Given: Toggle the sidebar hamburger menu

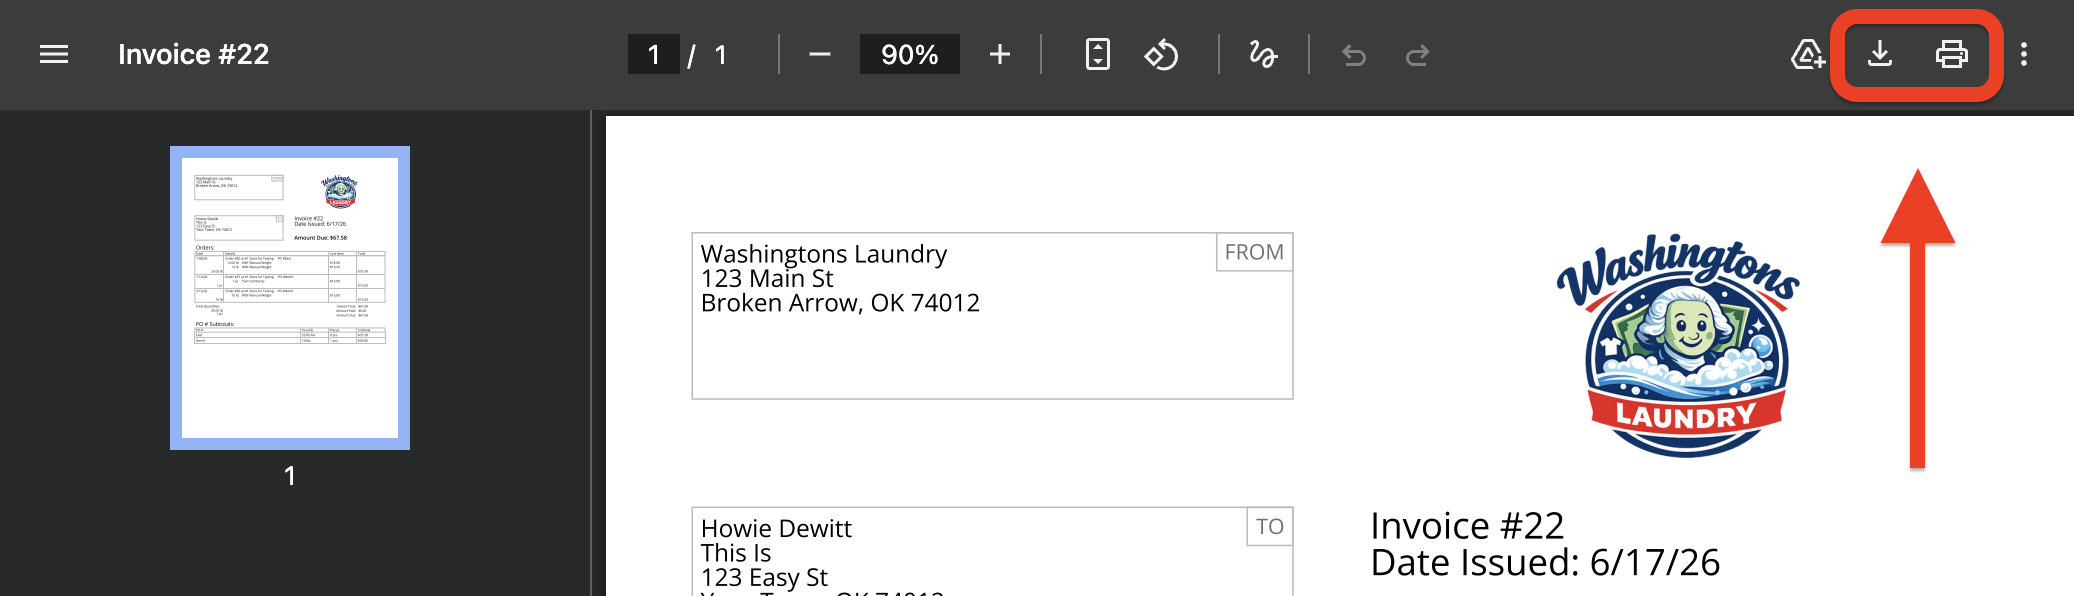Looking at the screenshot, I should [54, 54].
